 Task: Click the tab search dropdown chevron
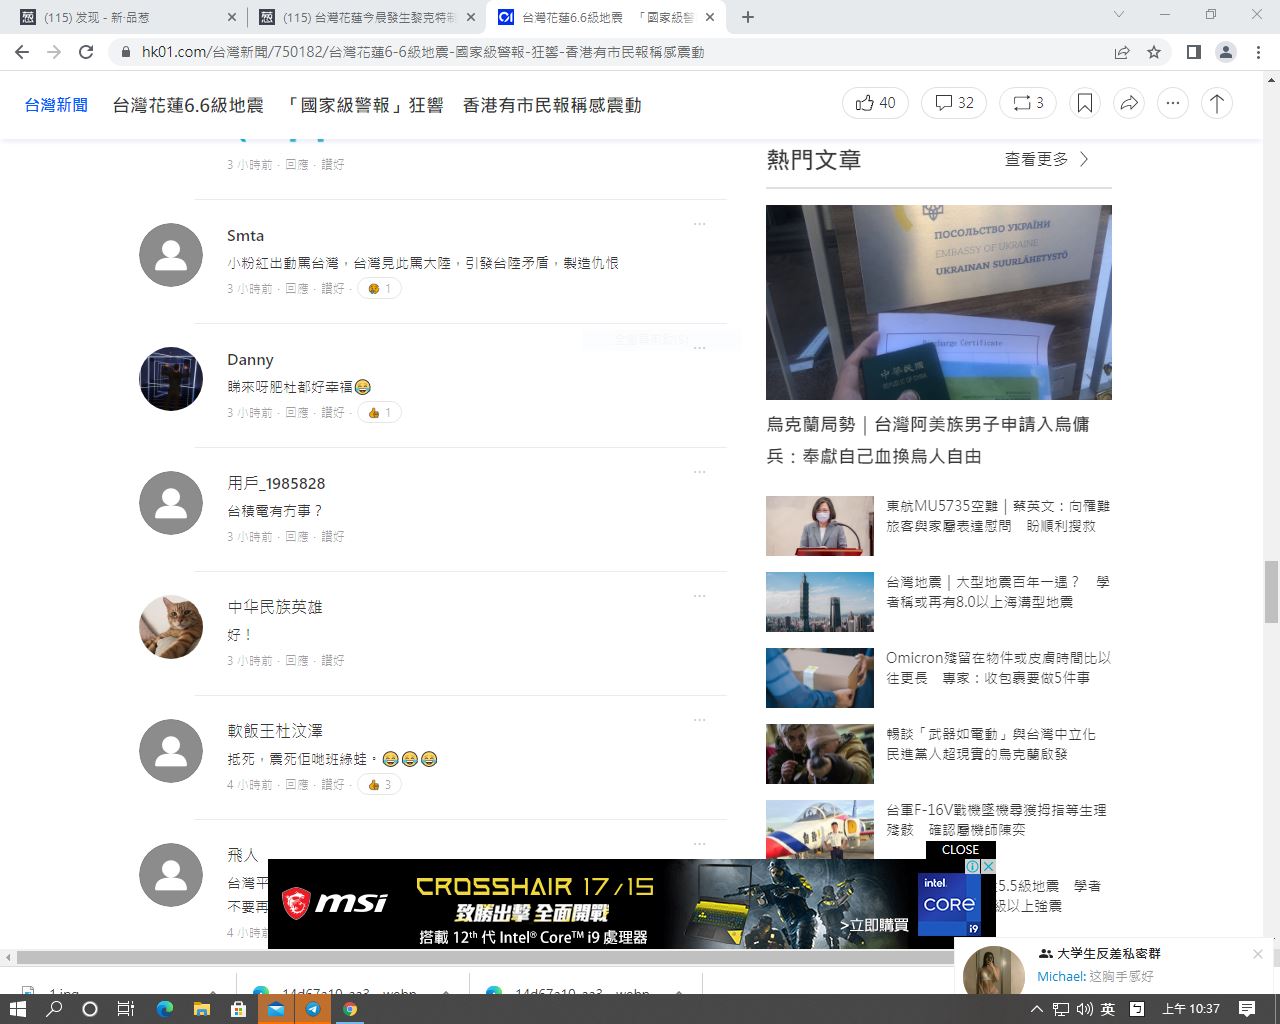tap(1119, 15)
